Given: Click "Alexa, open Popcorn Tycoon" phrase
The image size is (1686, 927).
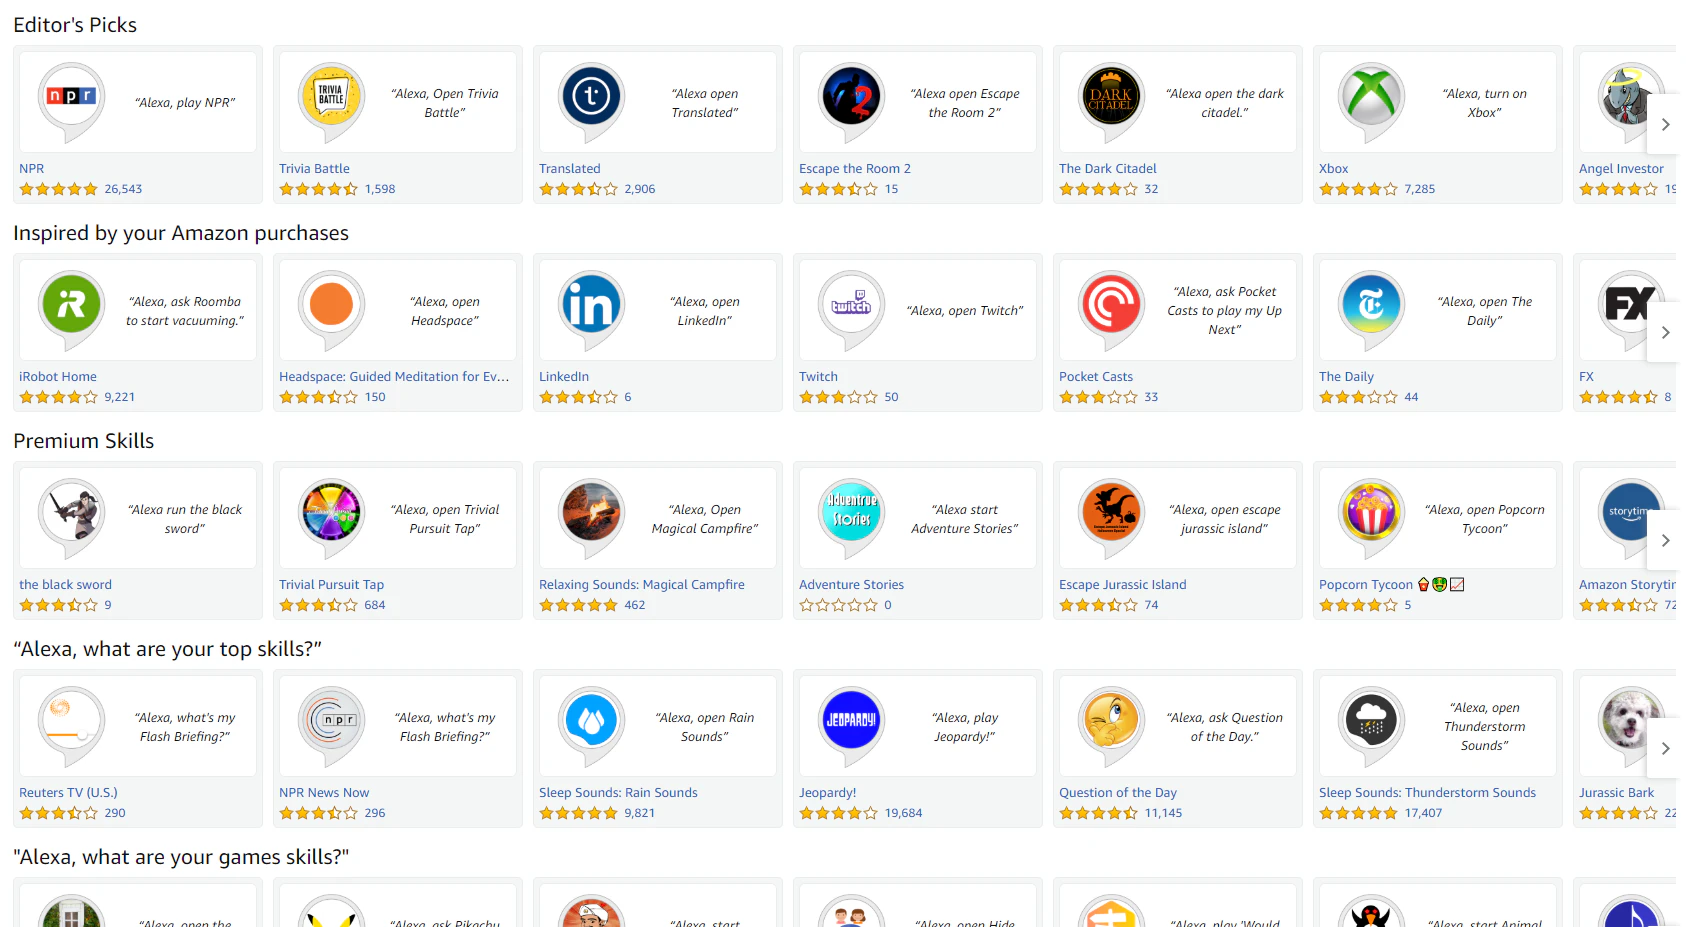Looking at the screenshot, I should pos(1485,519).
